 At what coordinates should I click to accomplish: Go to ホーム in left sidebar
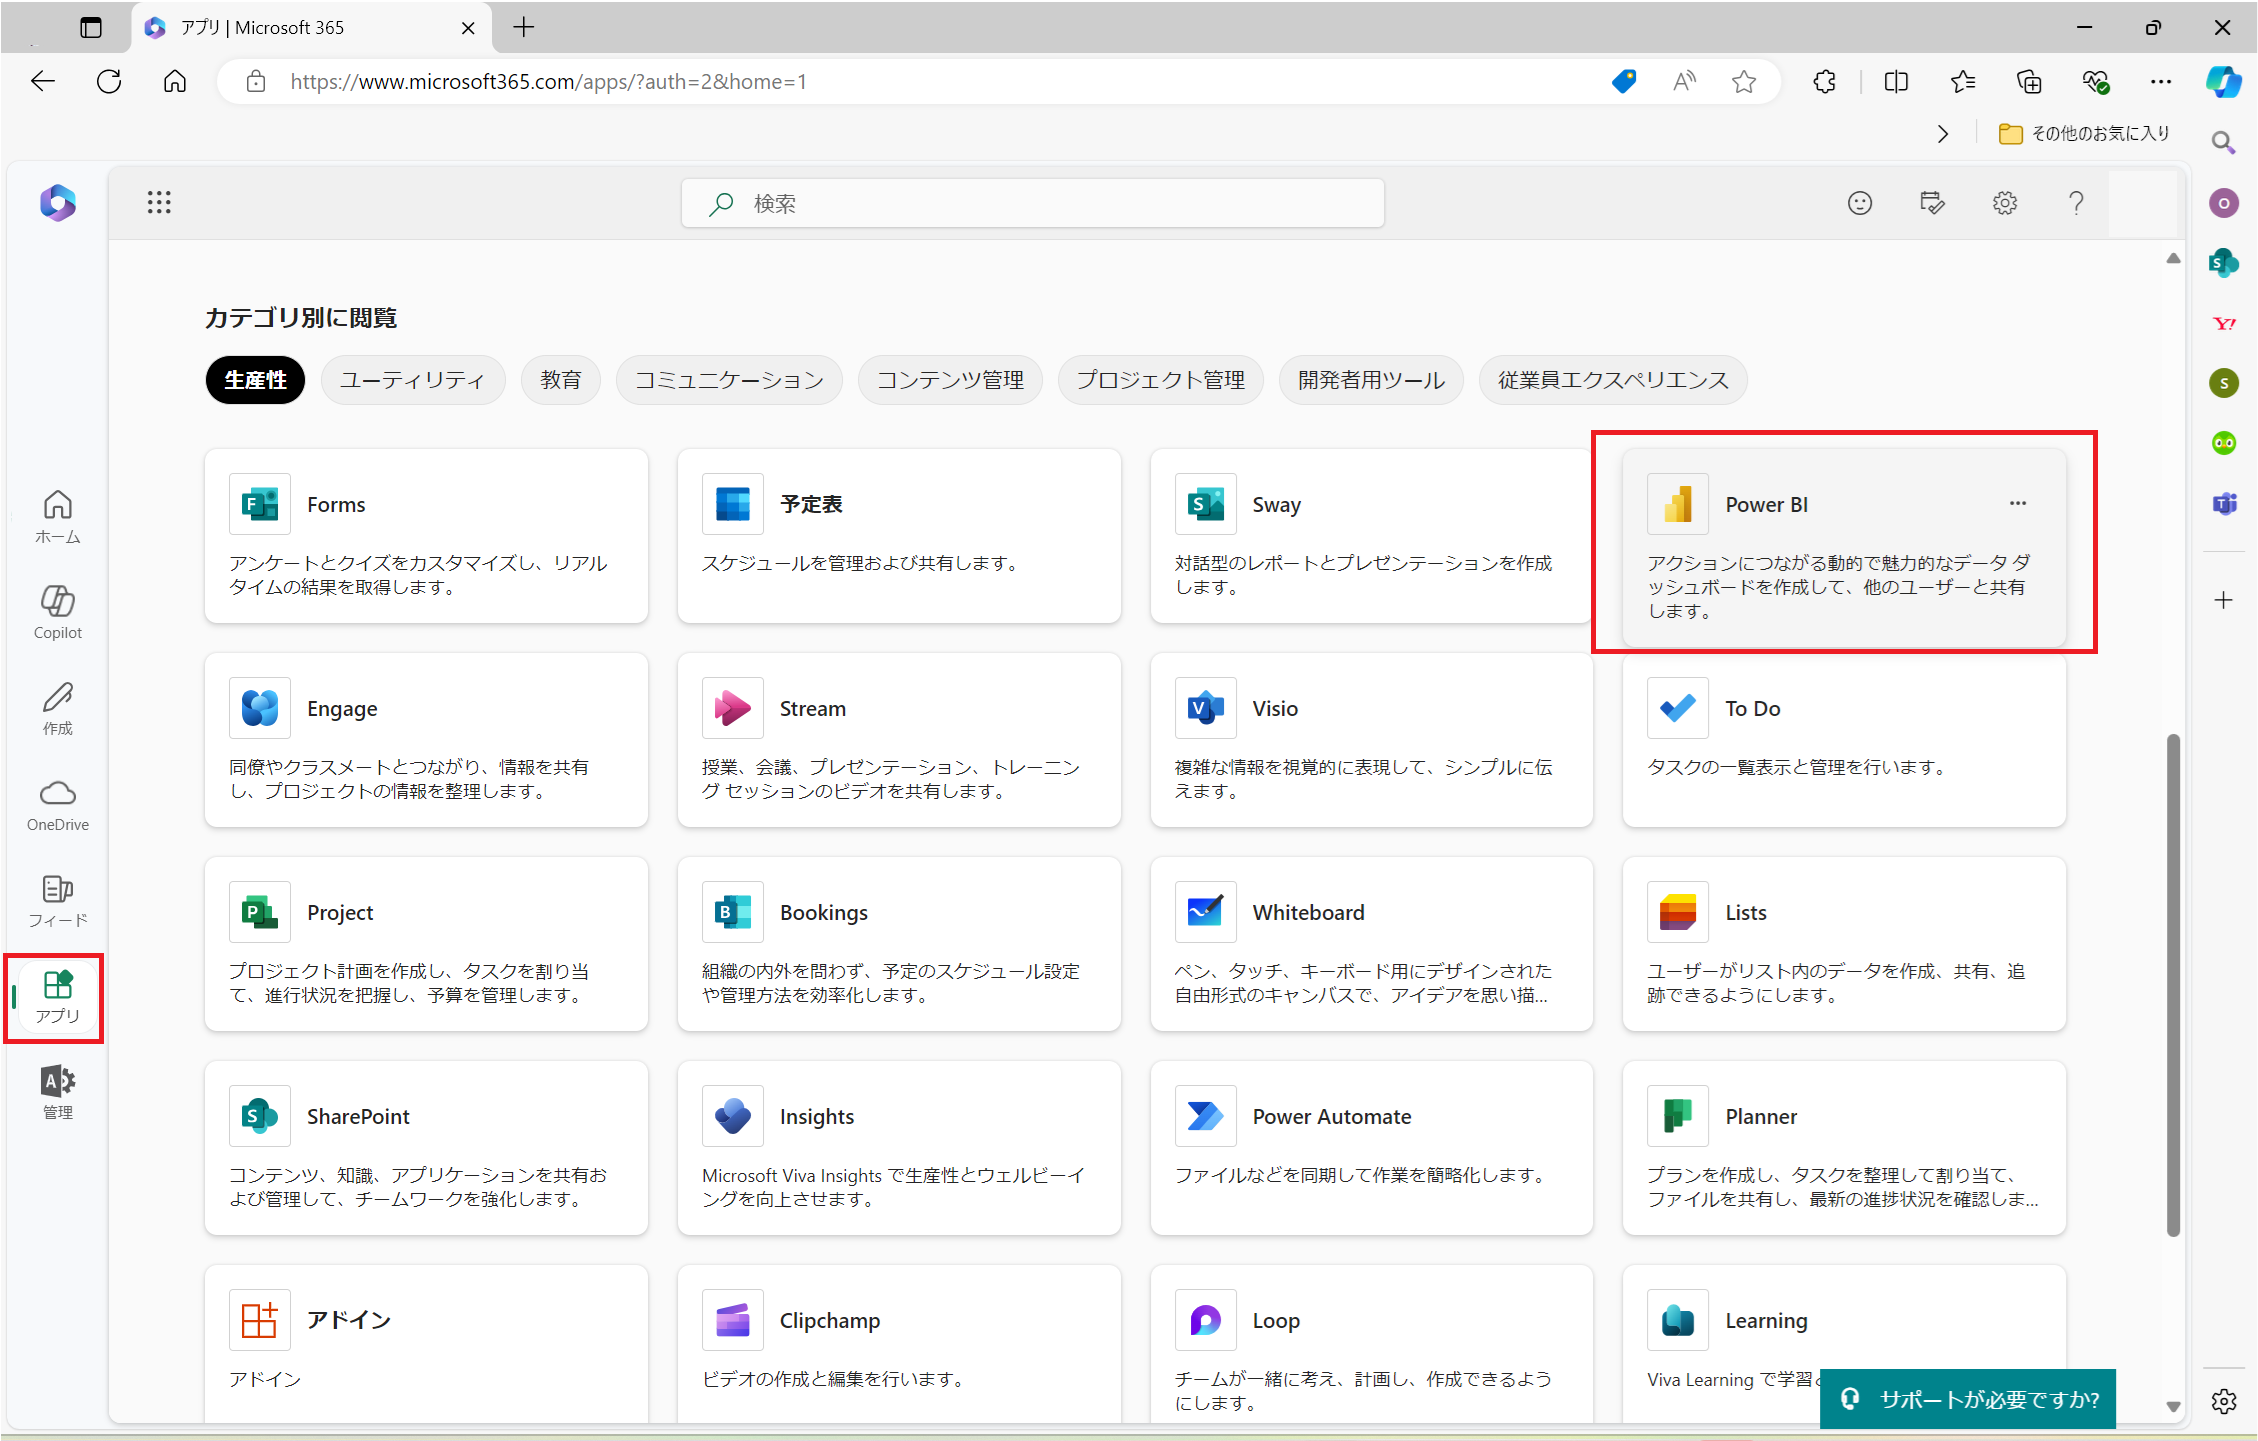pyautogui.click(x=58, y=517)
